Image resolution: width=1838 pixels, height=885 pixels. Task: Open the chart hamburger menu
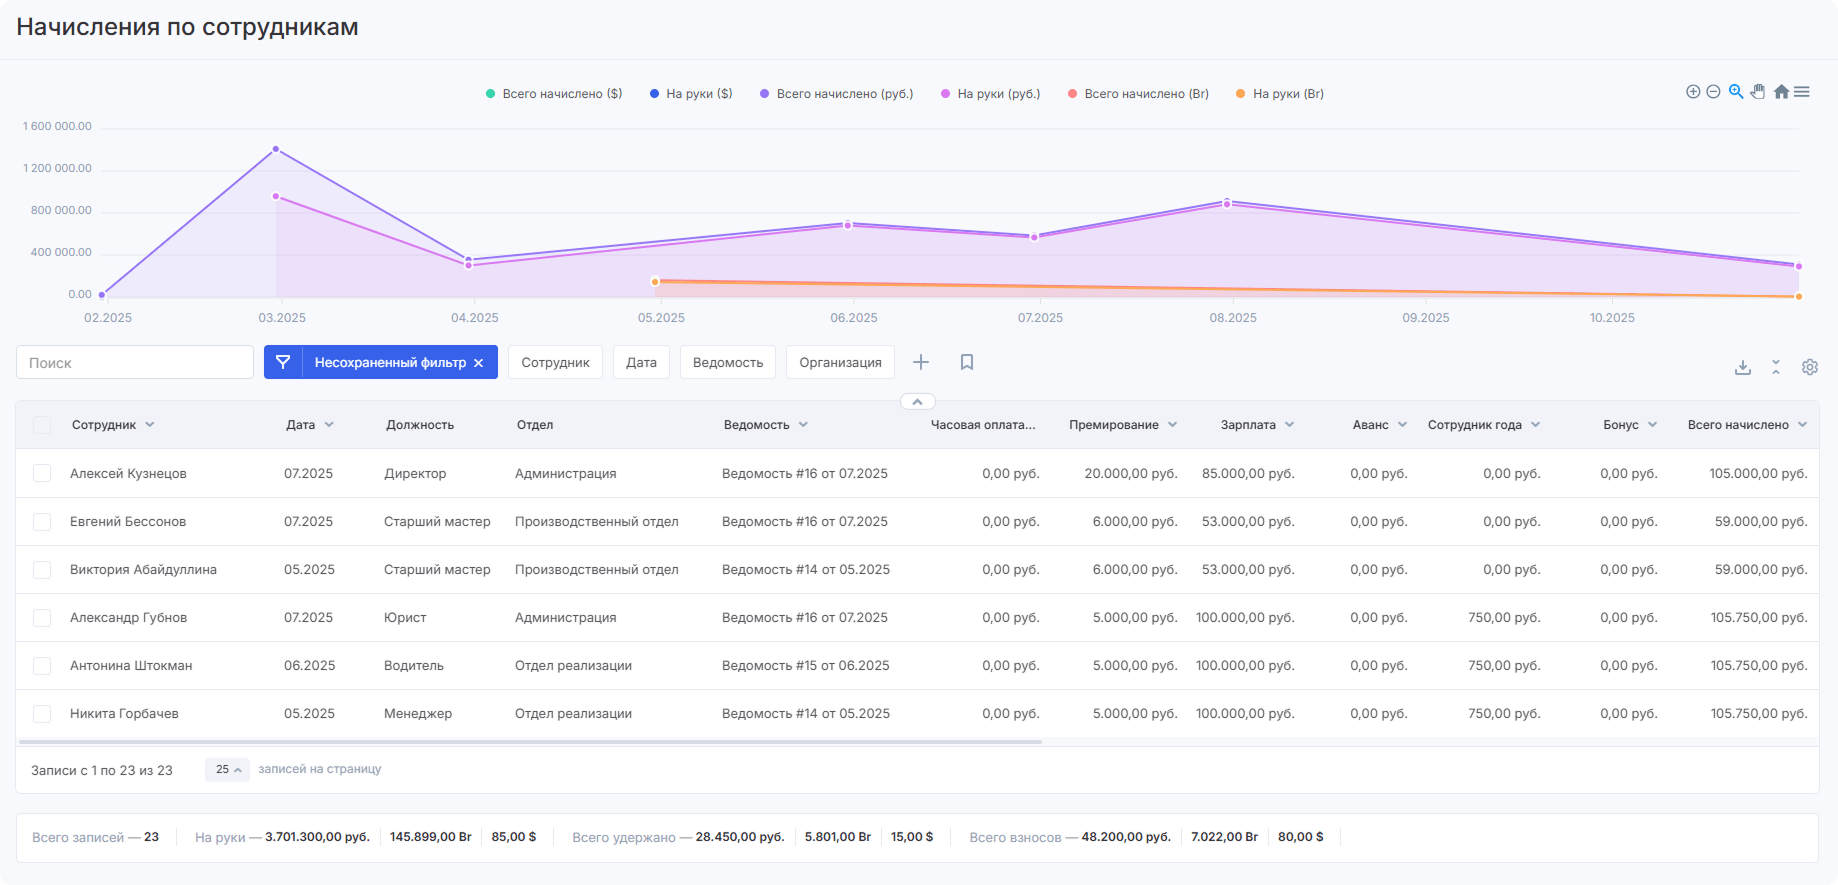pyautogui.click(x=1802, y=92)
